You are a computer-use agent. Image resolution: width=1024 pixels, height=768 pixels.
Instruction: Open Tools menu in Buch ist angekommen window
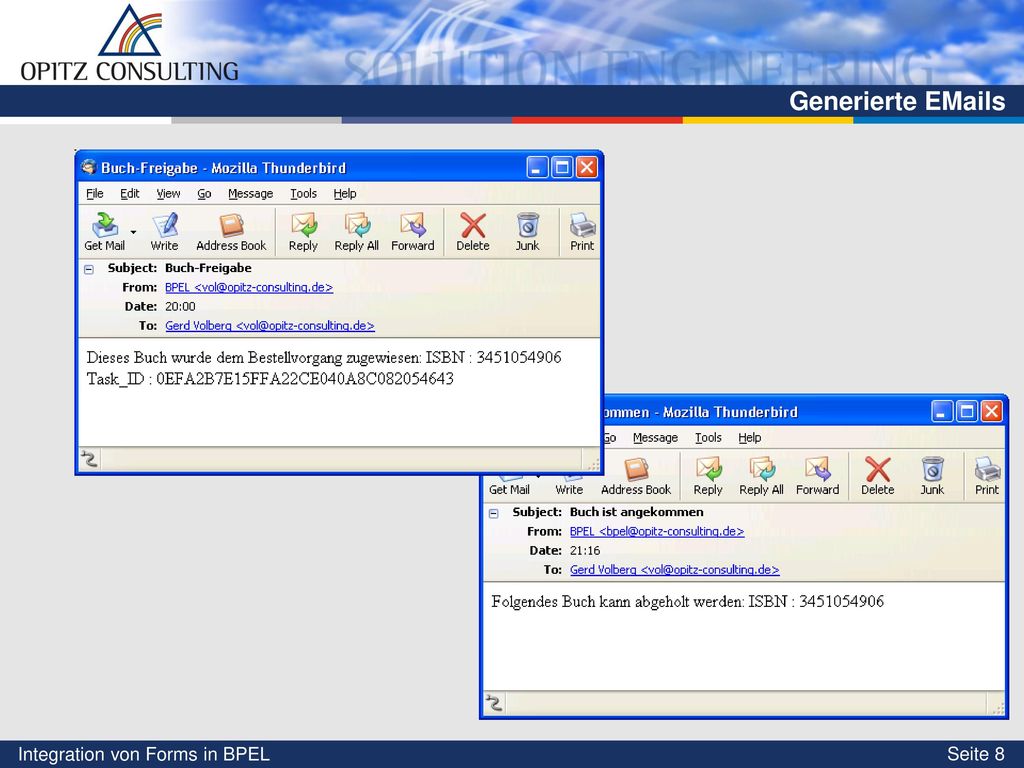708,438
